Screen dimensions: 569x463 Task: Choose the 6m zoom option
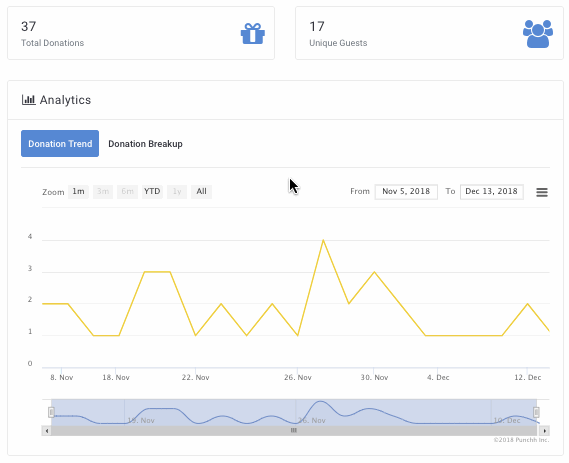pos(127,191)
